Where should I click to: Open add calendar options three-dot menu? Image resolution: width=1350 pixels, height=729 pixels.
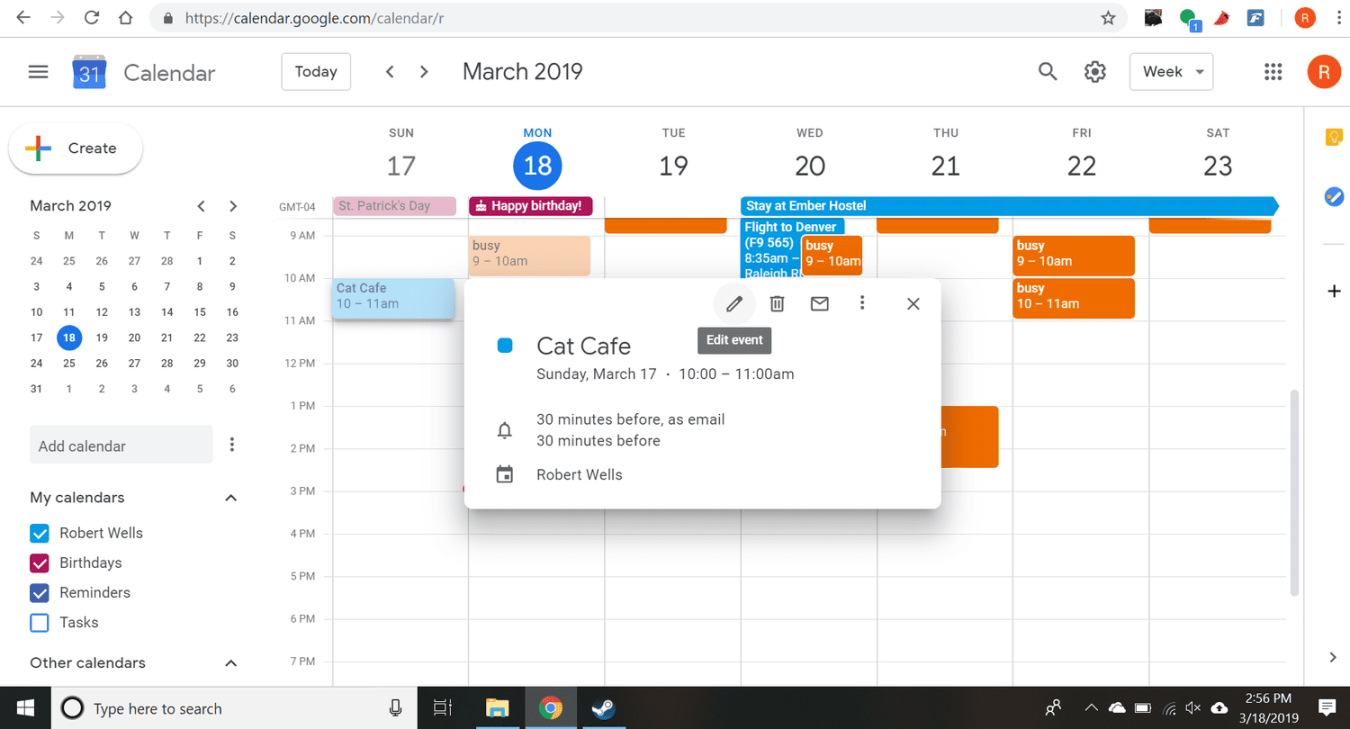[232, 445]
